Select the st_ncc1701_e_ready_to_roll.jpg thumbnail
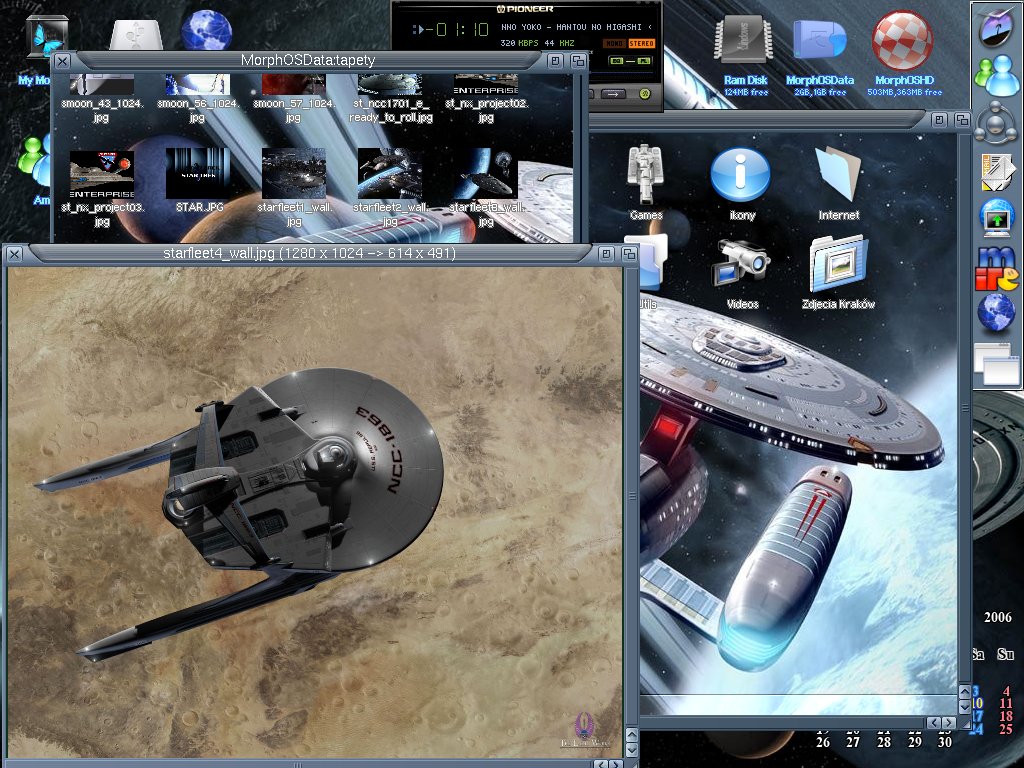 pyautogui.click(x=390, y=85)
